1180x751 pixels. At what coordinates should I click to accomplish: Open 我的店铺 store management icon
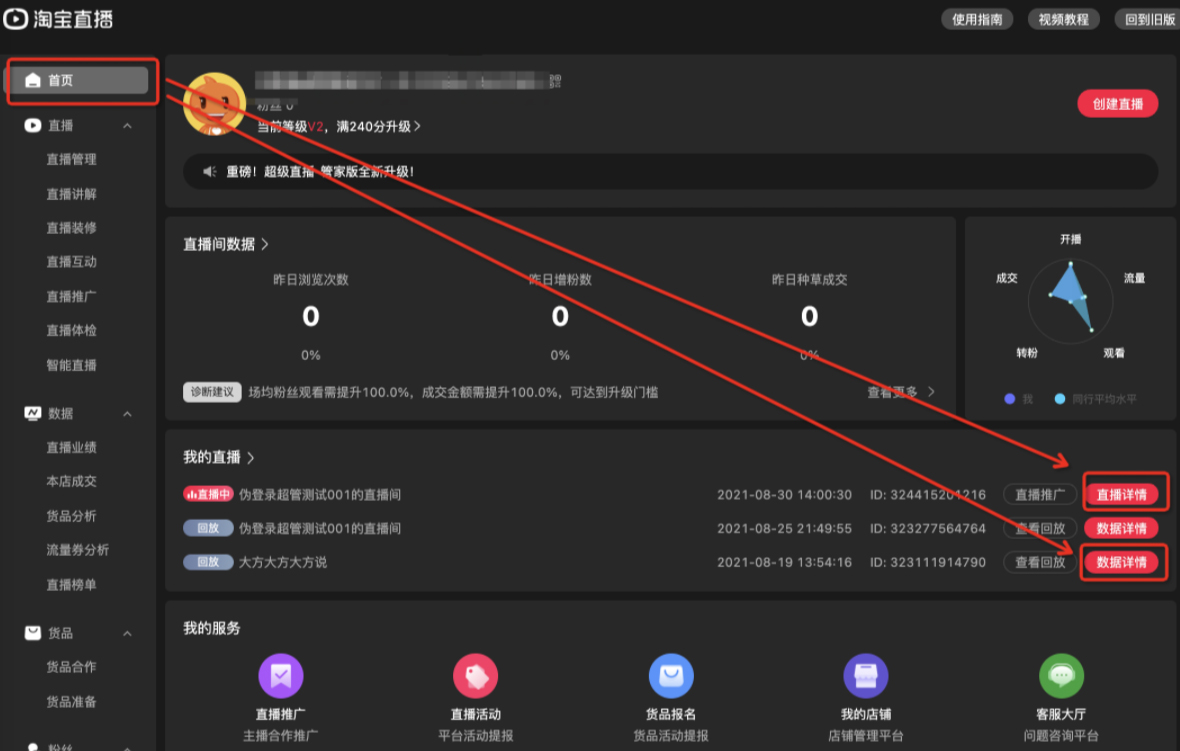(865, 675)
